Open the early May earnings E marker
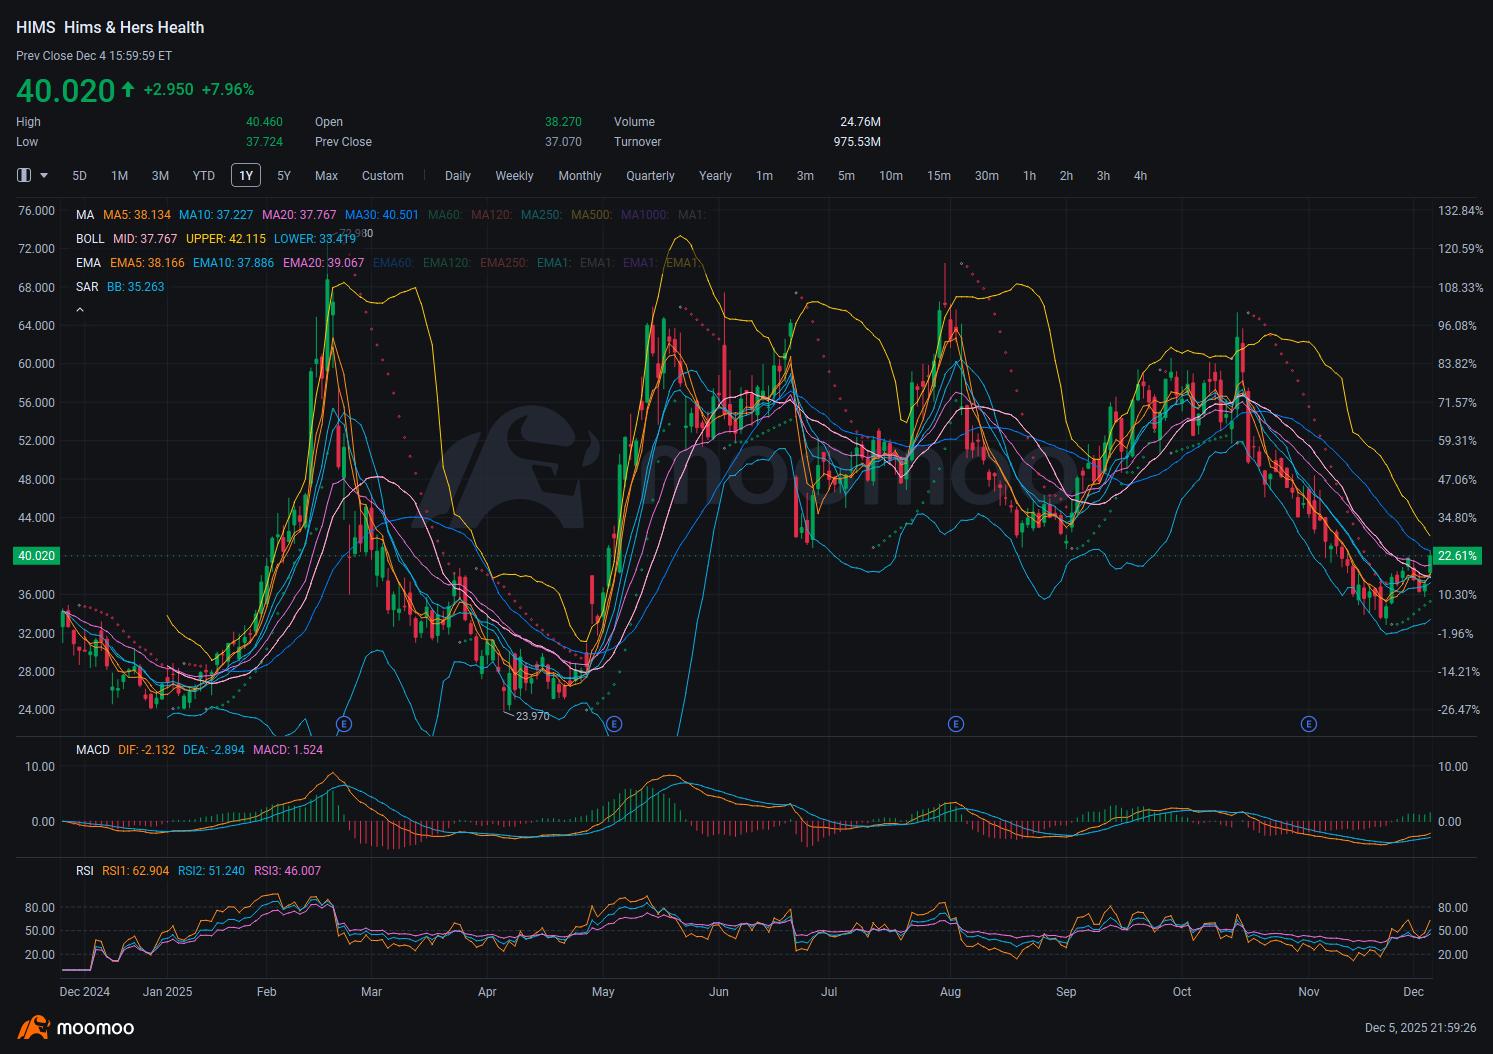 [614, 724]
